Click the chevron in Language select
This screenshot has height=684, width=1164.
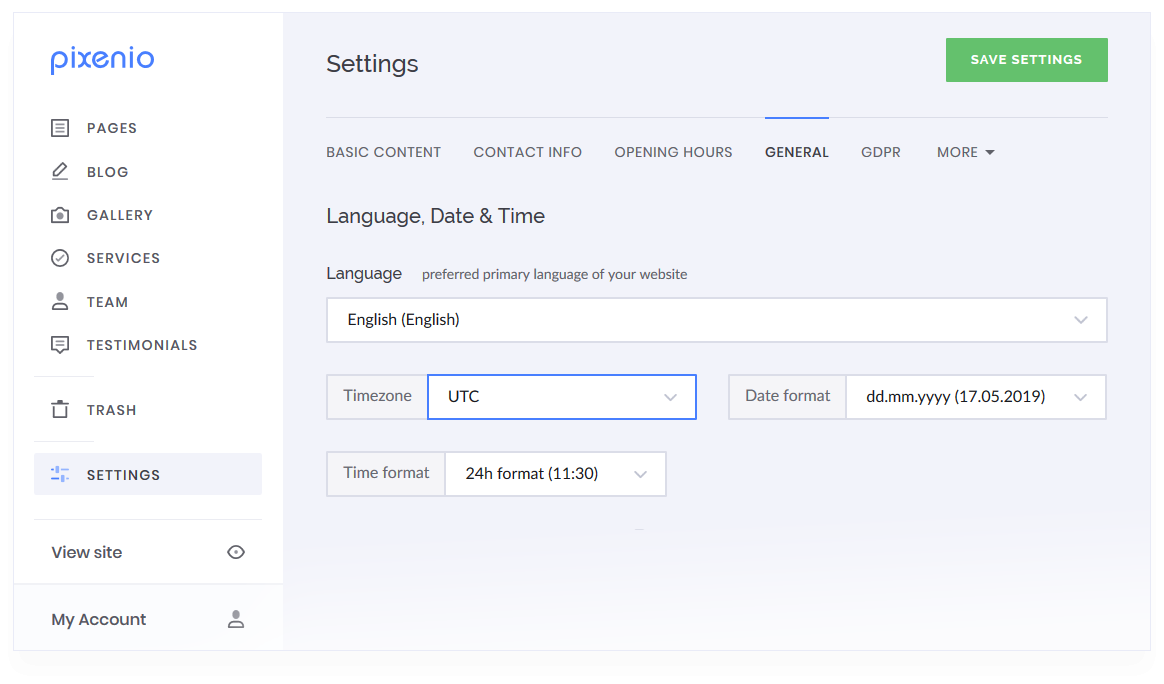tap(1081, 320)
